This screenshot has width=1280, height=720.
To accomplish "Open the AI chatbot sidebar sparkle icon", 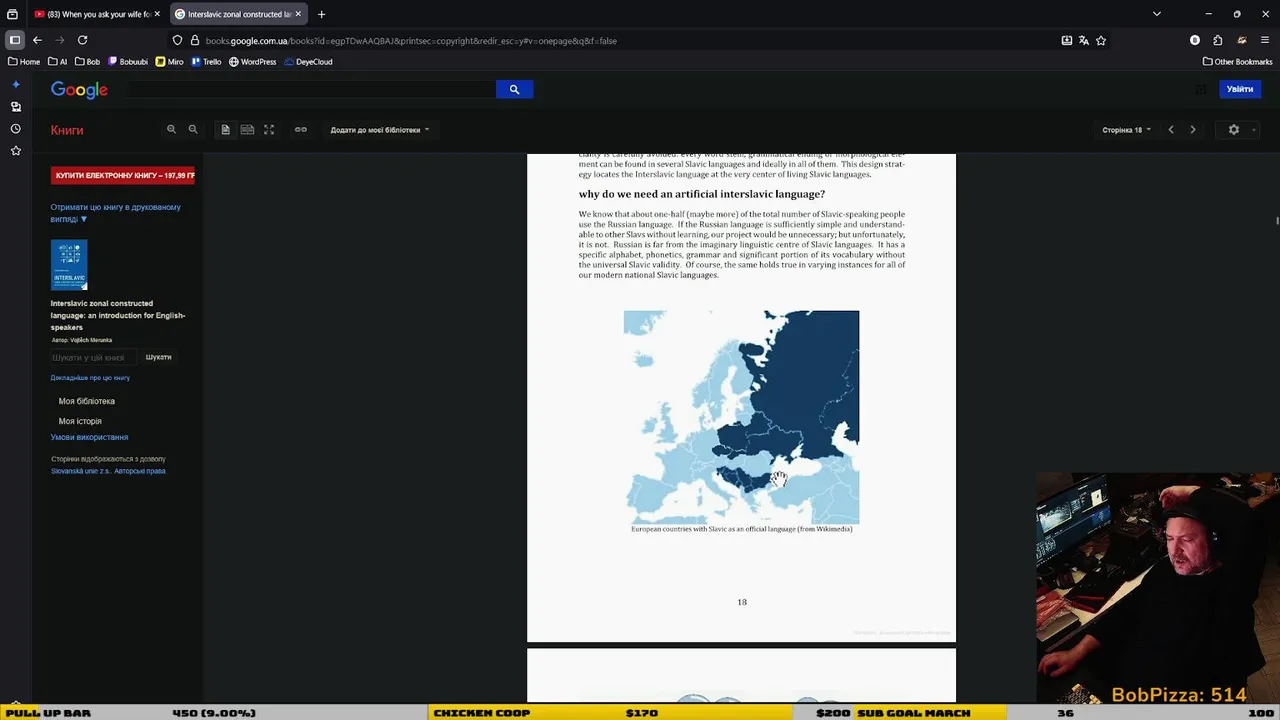I will click(15, 84).
